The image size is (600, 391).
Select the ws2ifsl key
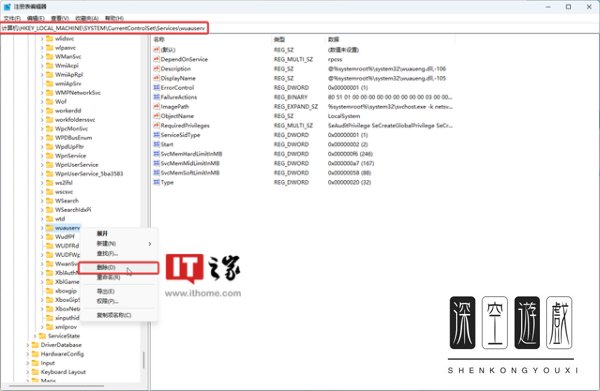click(64, 183)
